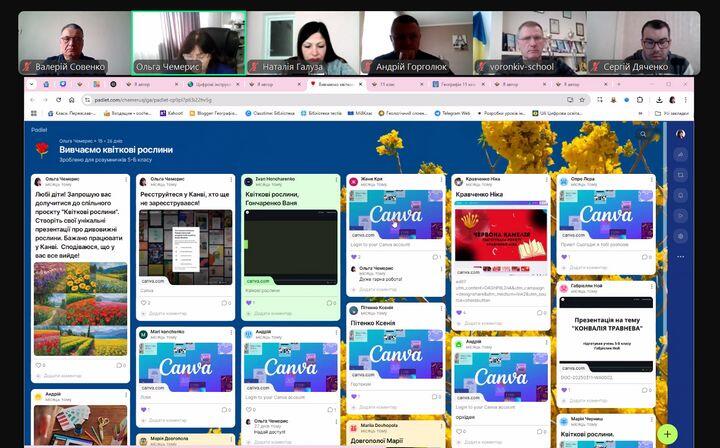Screen dimensions: 720x448
Task: Select Ольга Чемерис video tile
Action: (x=188, y=43)
